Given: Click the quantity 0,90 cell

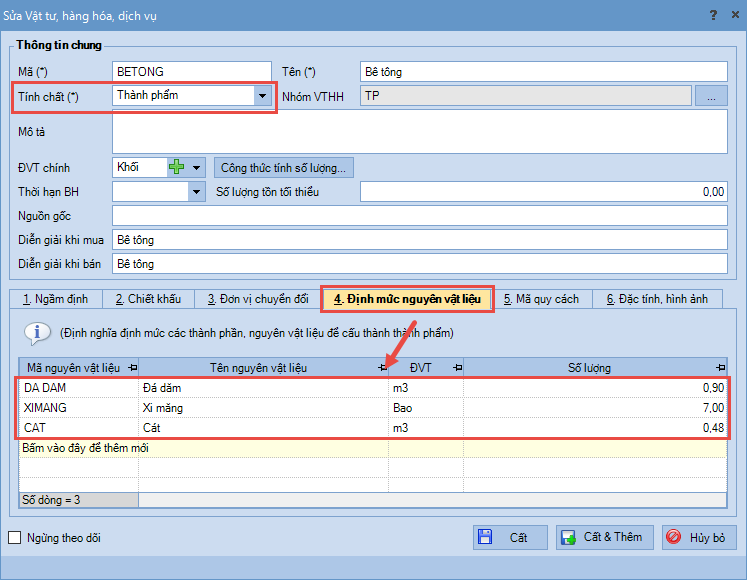Looking at the screenshot, I should pyautogui.click(x=595, y=388).
